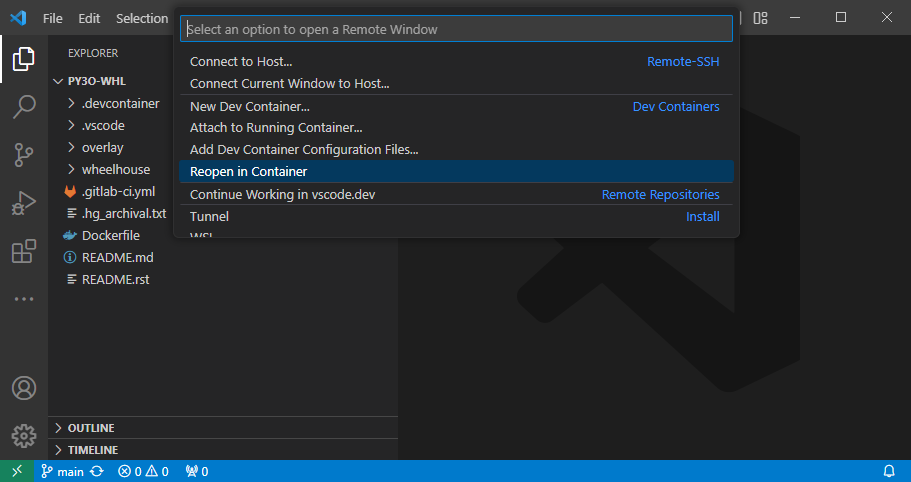Image resolution: width=911 pixels, height=482 pixels.
Task: Open the File menu
Action: click(53, 19)
